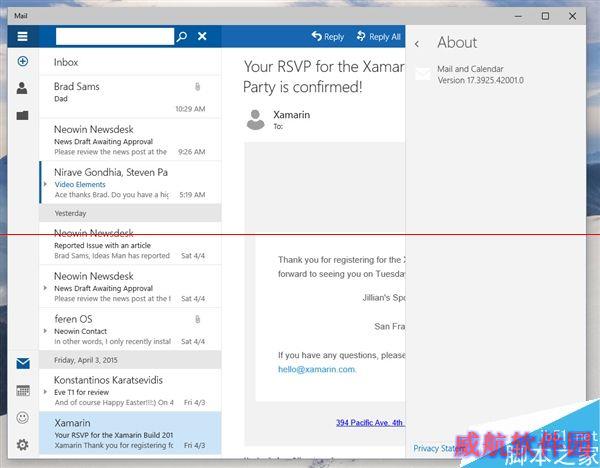The image size is (600, 468).
Task: Go back from About panel
Action: (x=417, y=44)
